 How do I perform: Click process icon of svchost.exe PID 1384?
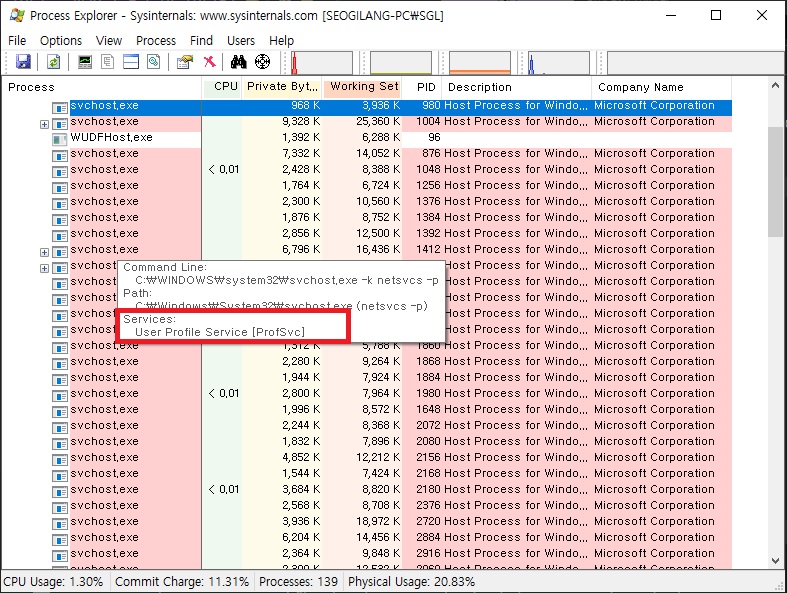[x=60, y=220]
